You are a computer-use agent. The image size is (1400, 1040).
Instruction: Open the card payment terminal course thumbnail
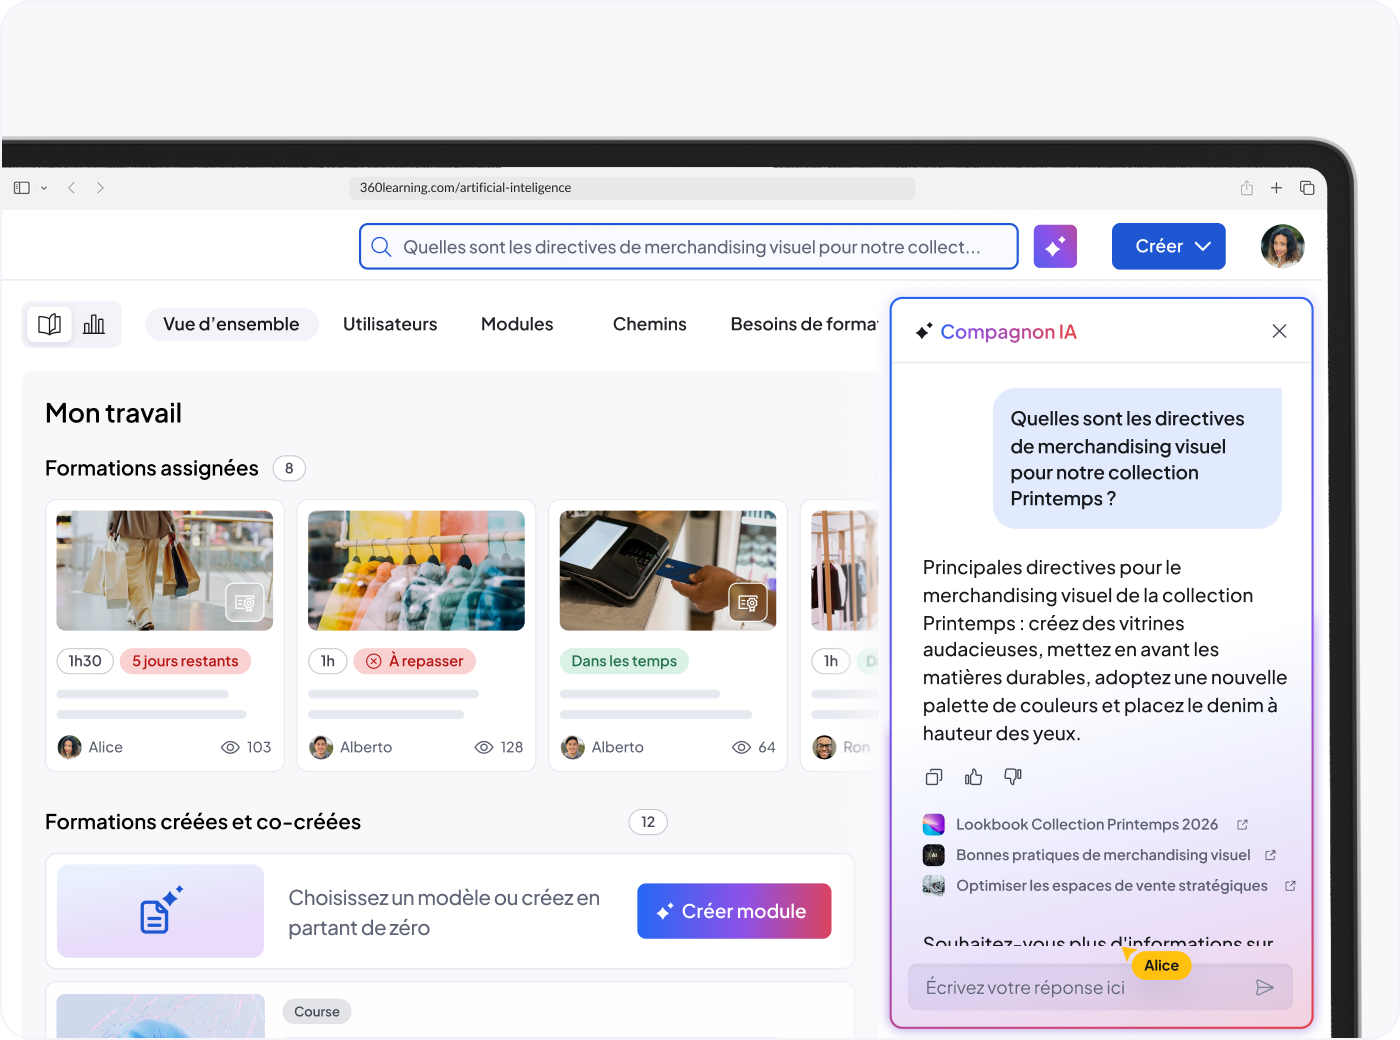[x=668, y=571]
